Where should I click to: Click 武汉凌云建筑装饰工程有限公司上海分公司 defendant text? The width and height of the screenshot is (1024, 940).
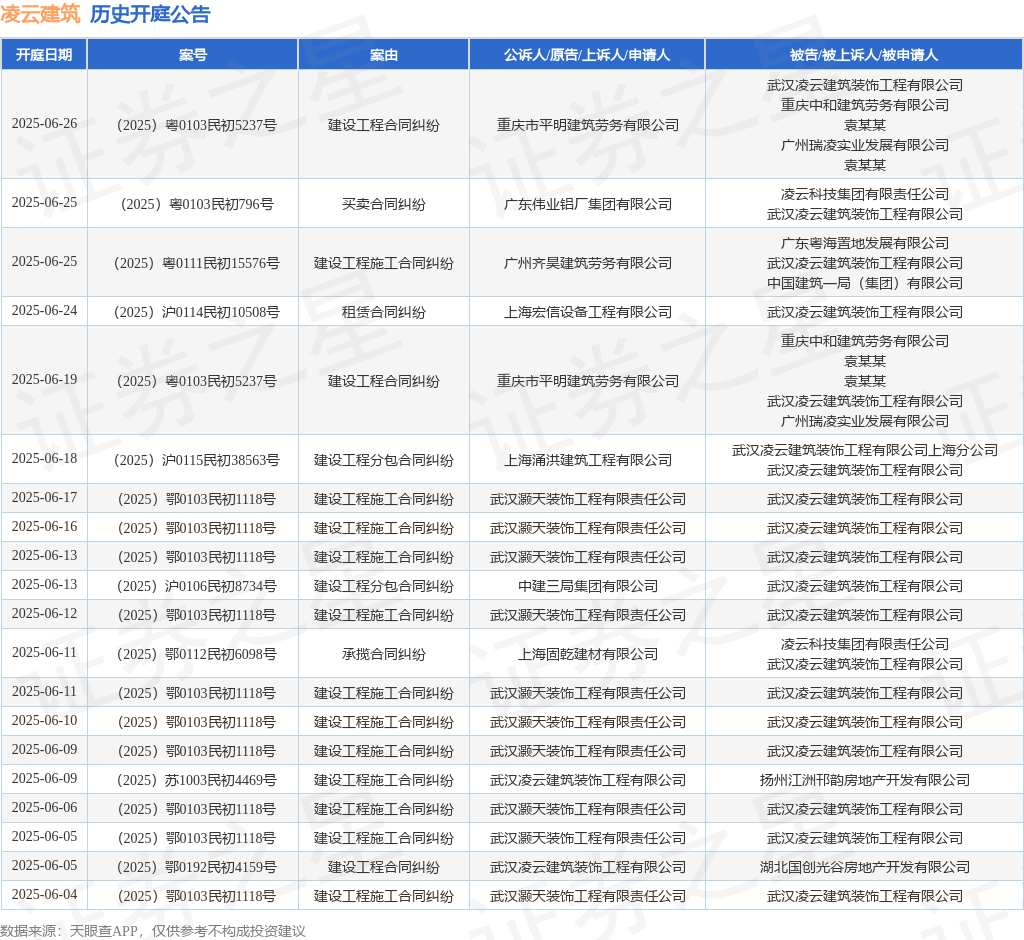coord(865,450)
